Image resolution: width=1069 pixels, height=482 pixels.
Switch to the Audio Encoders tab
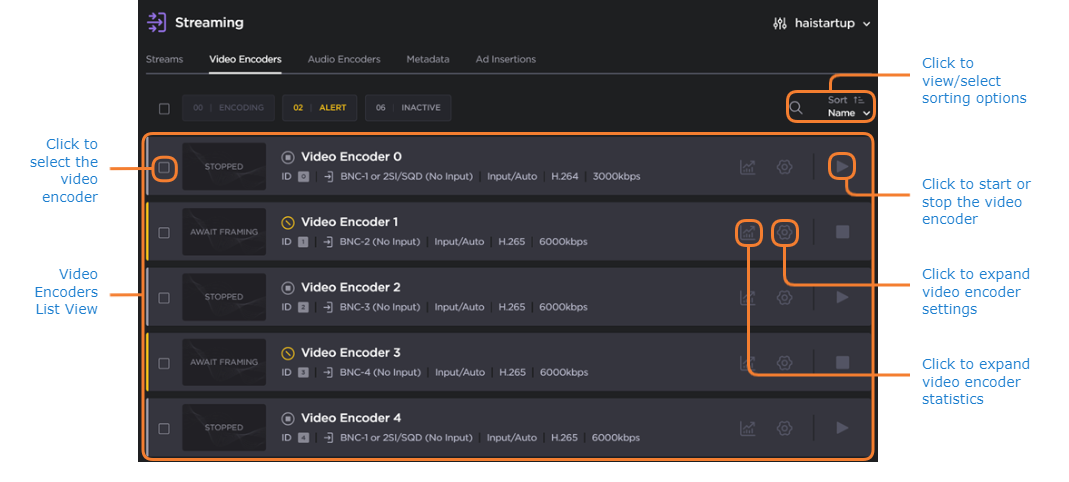point(344,59)
